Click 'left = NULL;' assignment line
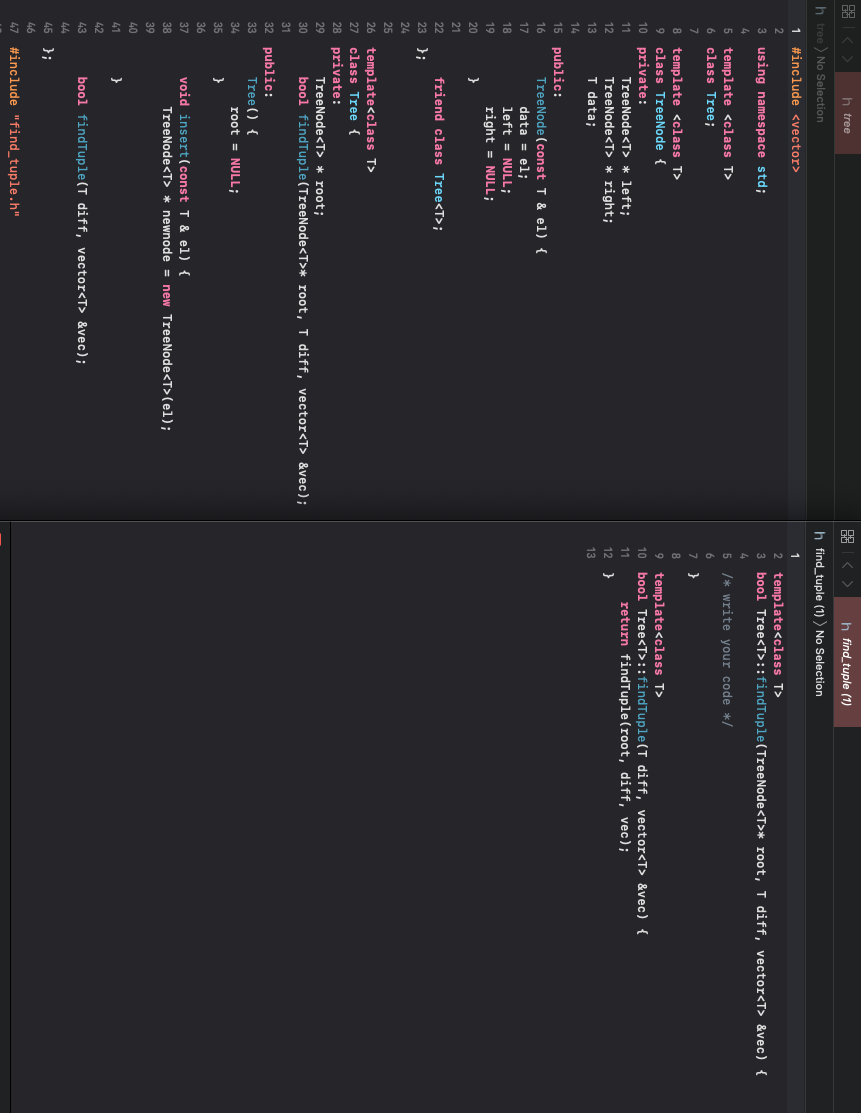The image size is (861, 1113). coord(506,150)
